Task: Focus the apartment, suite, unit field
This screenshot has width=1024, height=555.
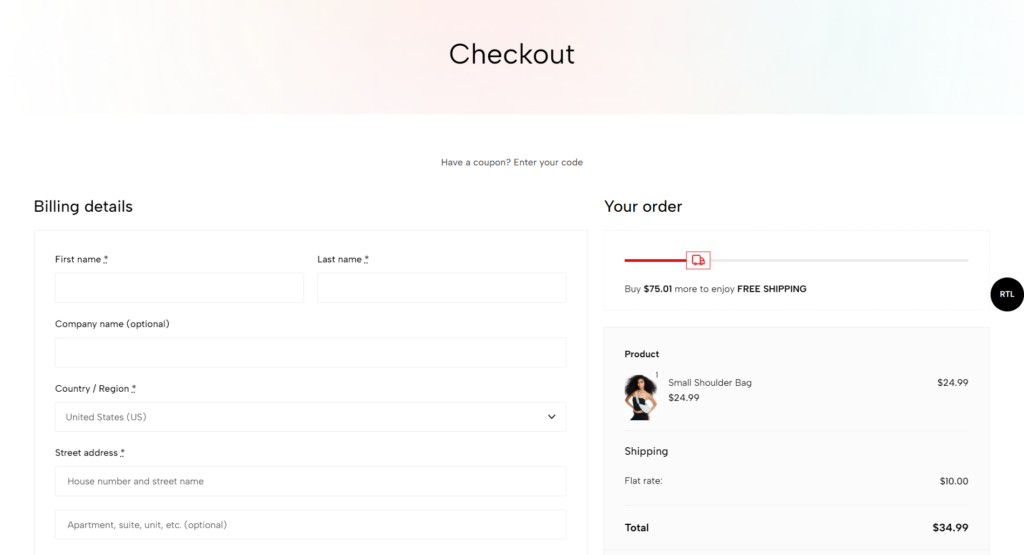Action: click(310, 525)
